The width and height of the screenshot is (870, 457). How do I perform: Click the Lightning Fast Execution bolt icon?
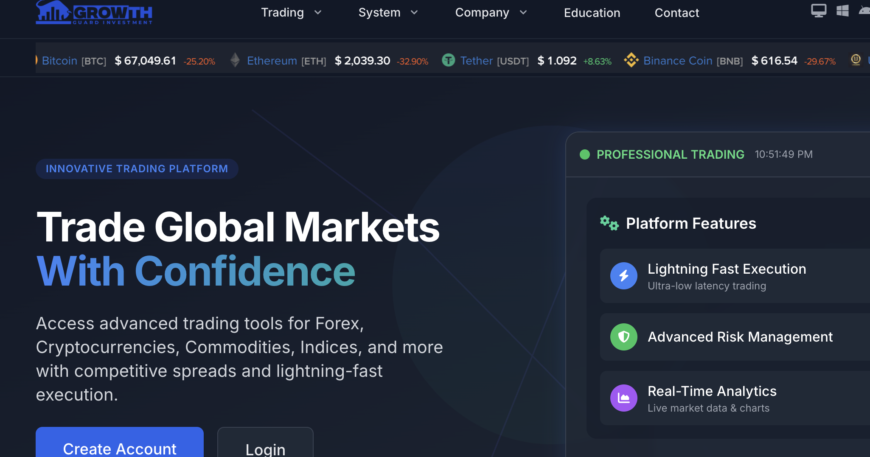(624, 276)
